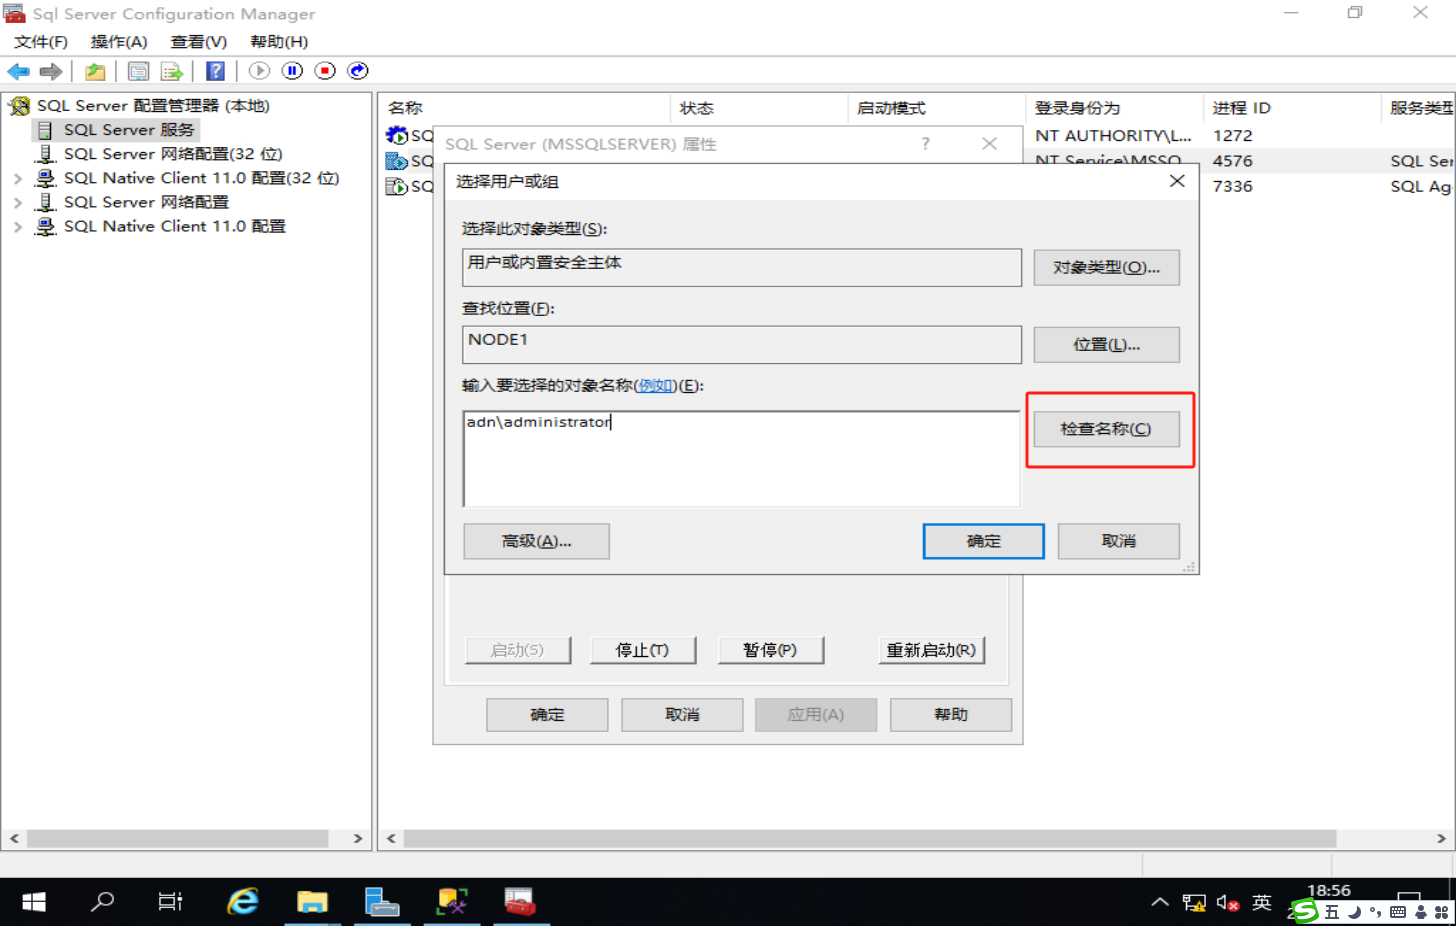Open the 帮助(H) menu
Viewport: 1456px width, 926px height.
click(x=279, y=42)
